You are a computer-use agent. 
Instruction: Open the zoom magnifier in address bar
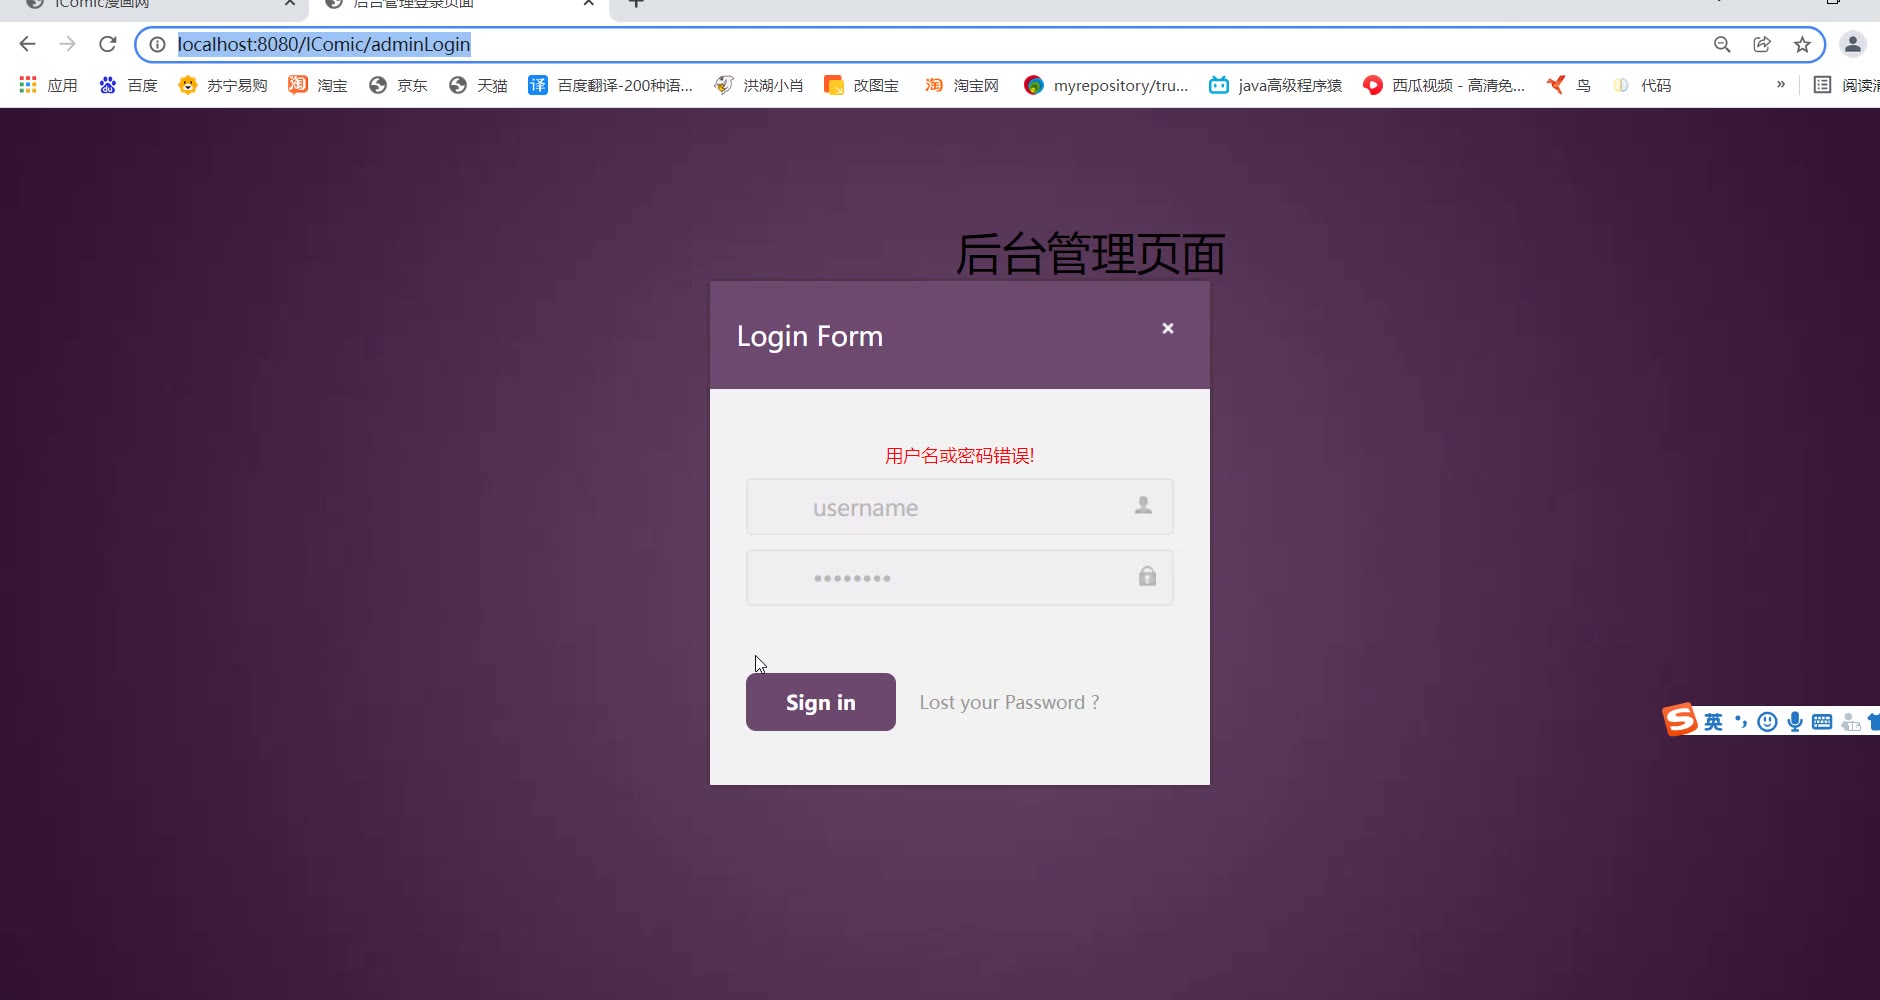tap(1722, 44)
